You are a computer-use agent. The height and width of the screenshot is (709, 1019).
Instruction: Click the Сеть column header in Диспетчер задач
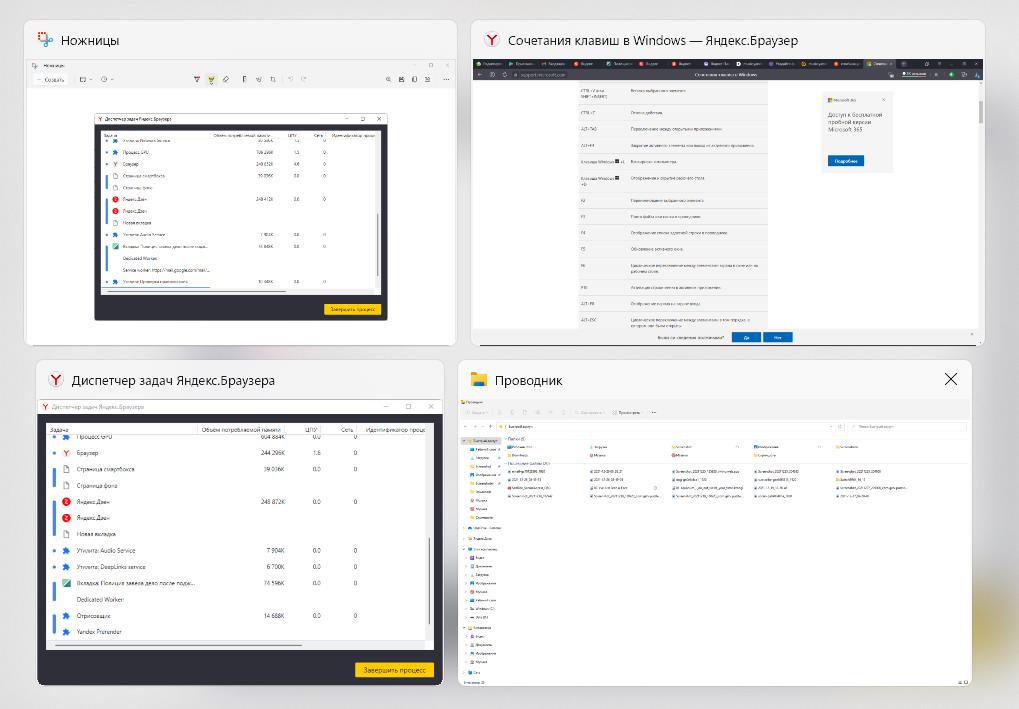pos(347,430)
